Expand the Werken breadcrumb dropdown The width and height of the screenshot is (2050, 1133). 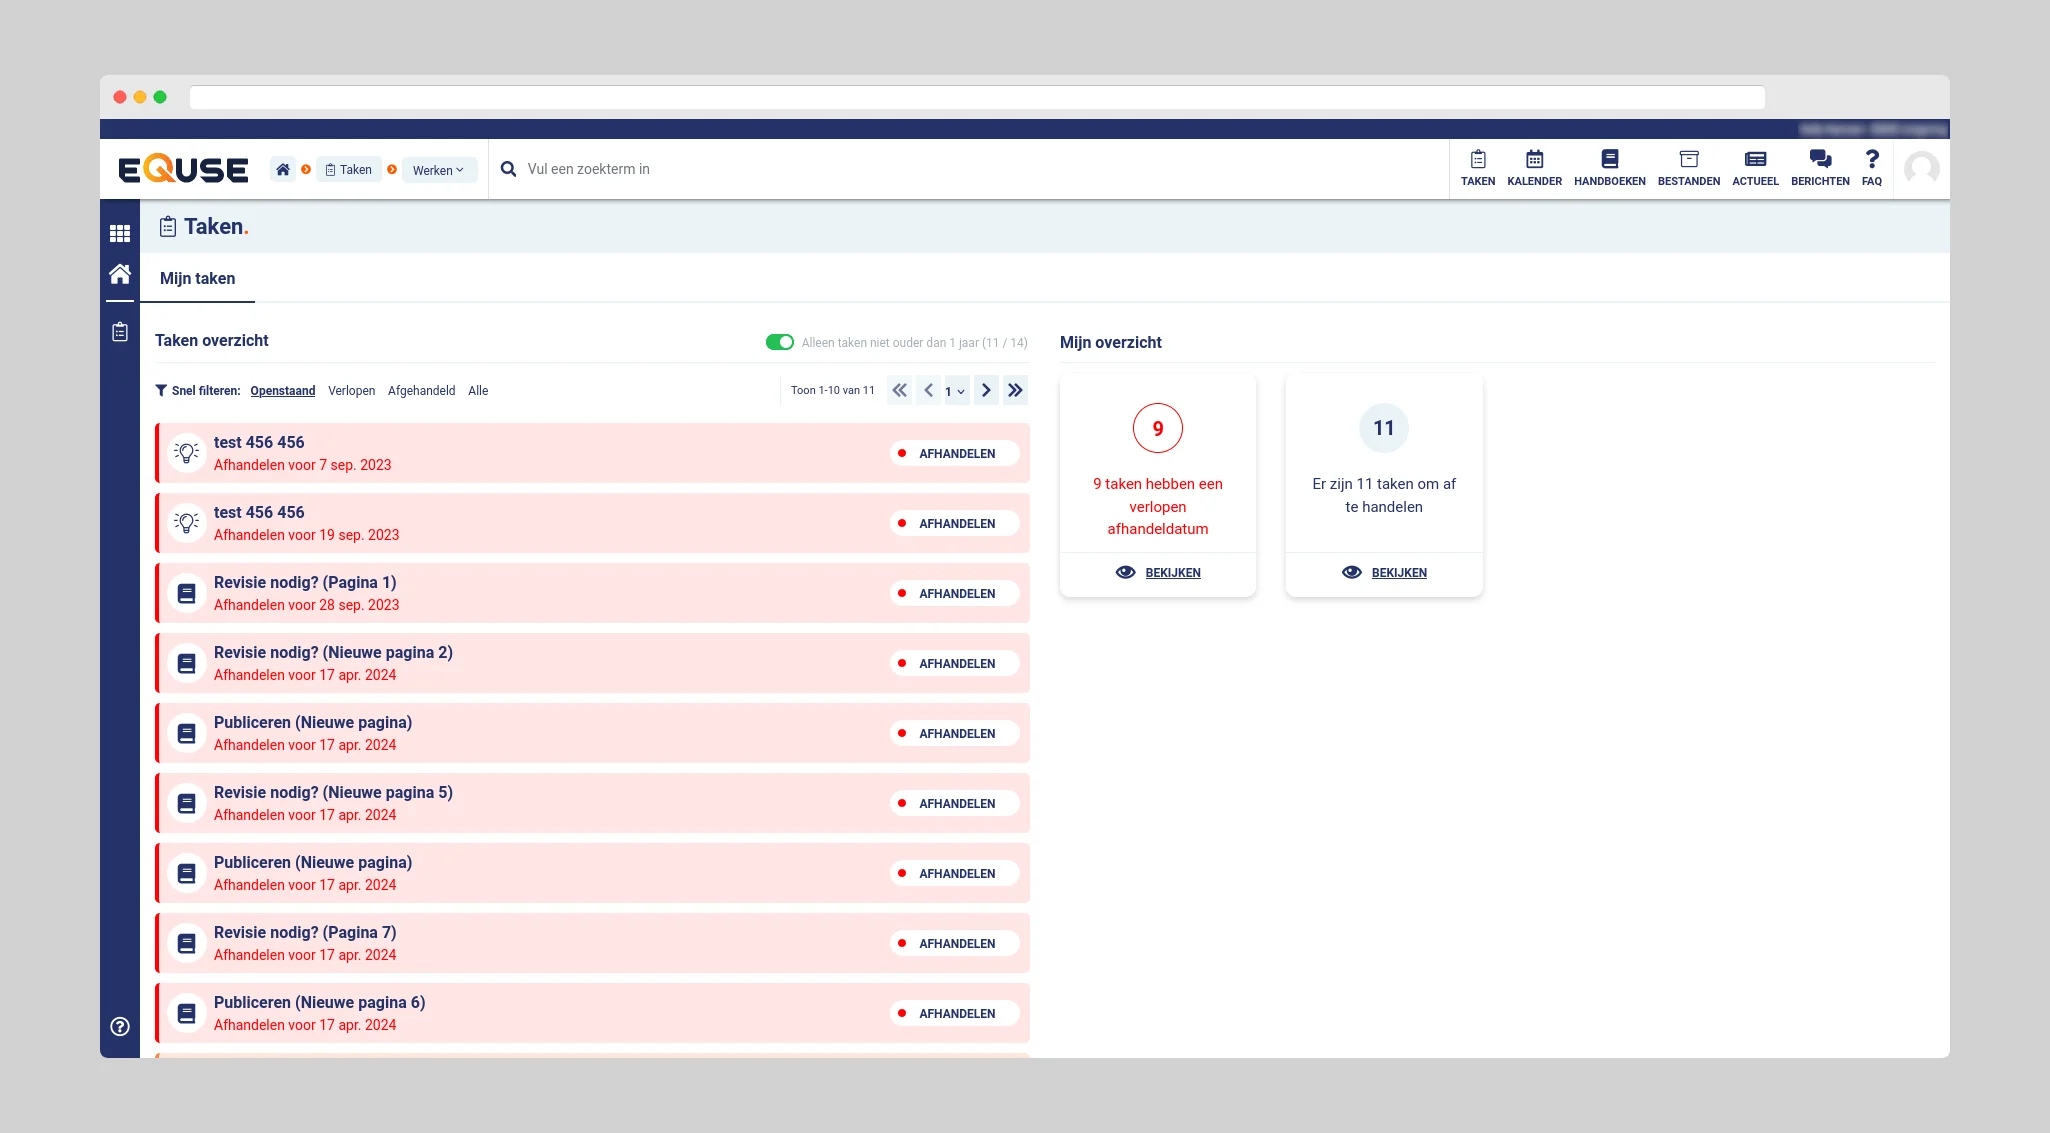(438, 170)
